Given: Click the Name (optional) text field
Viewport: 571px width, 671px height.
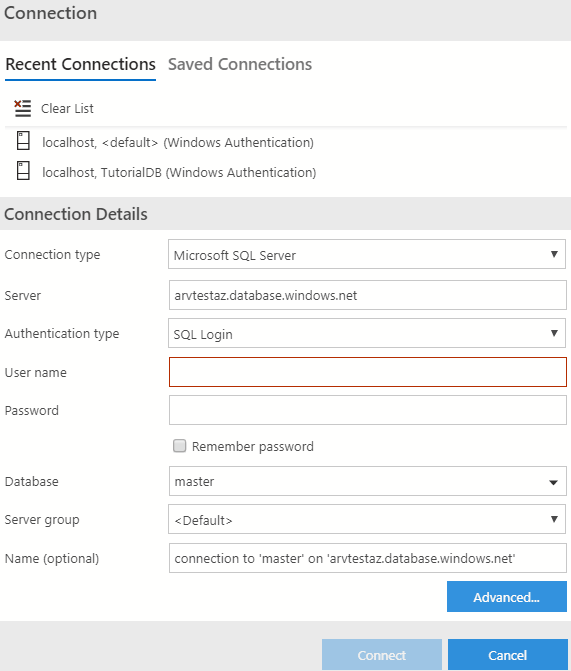Looking at the screenshot, I should (368, 558).
